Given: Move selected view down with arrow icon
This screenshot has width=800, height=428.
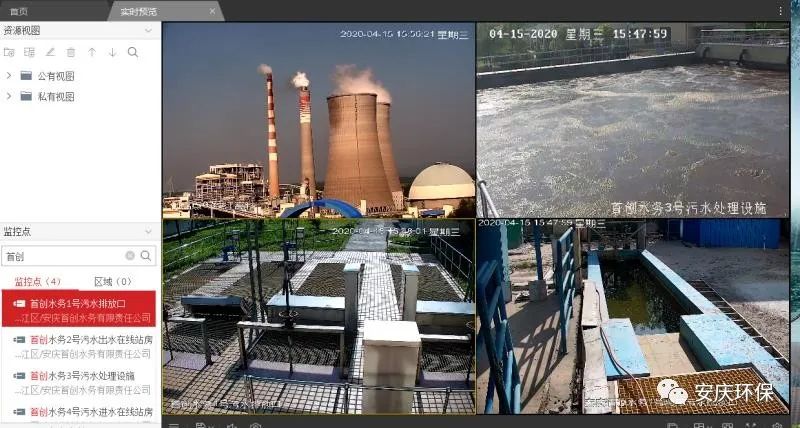Looking at the screenshot, I should [112, 52].
